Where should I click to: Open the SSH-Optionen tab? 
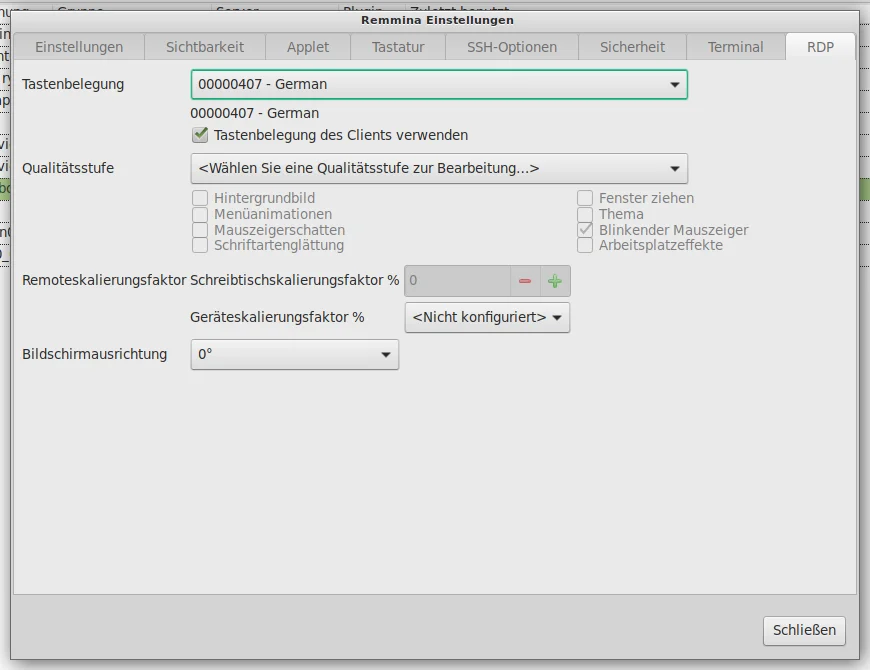[511, 47]
